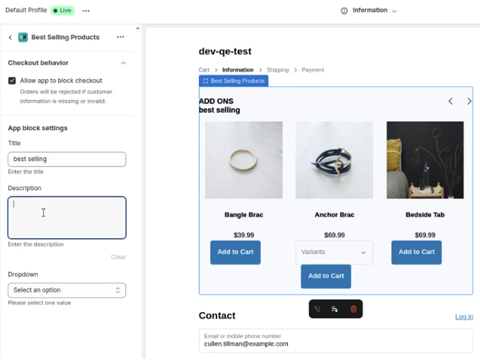Add Bangle Brac to cart
This screenshot has width=480, height=360.
pyautogui.click(x=235, y=252)
